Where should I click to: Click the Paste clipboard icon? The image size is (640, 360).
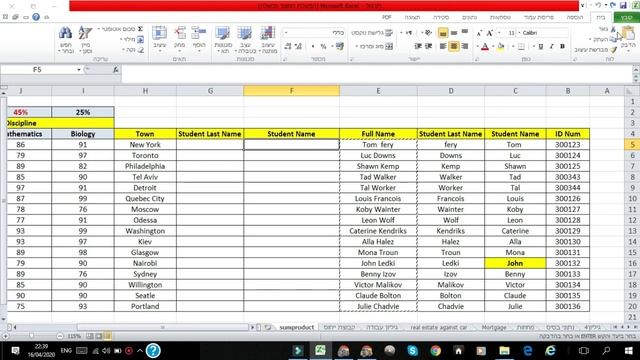click(x=628, y=33)
